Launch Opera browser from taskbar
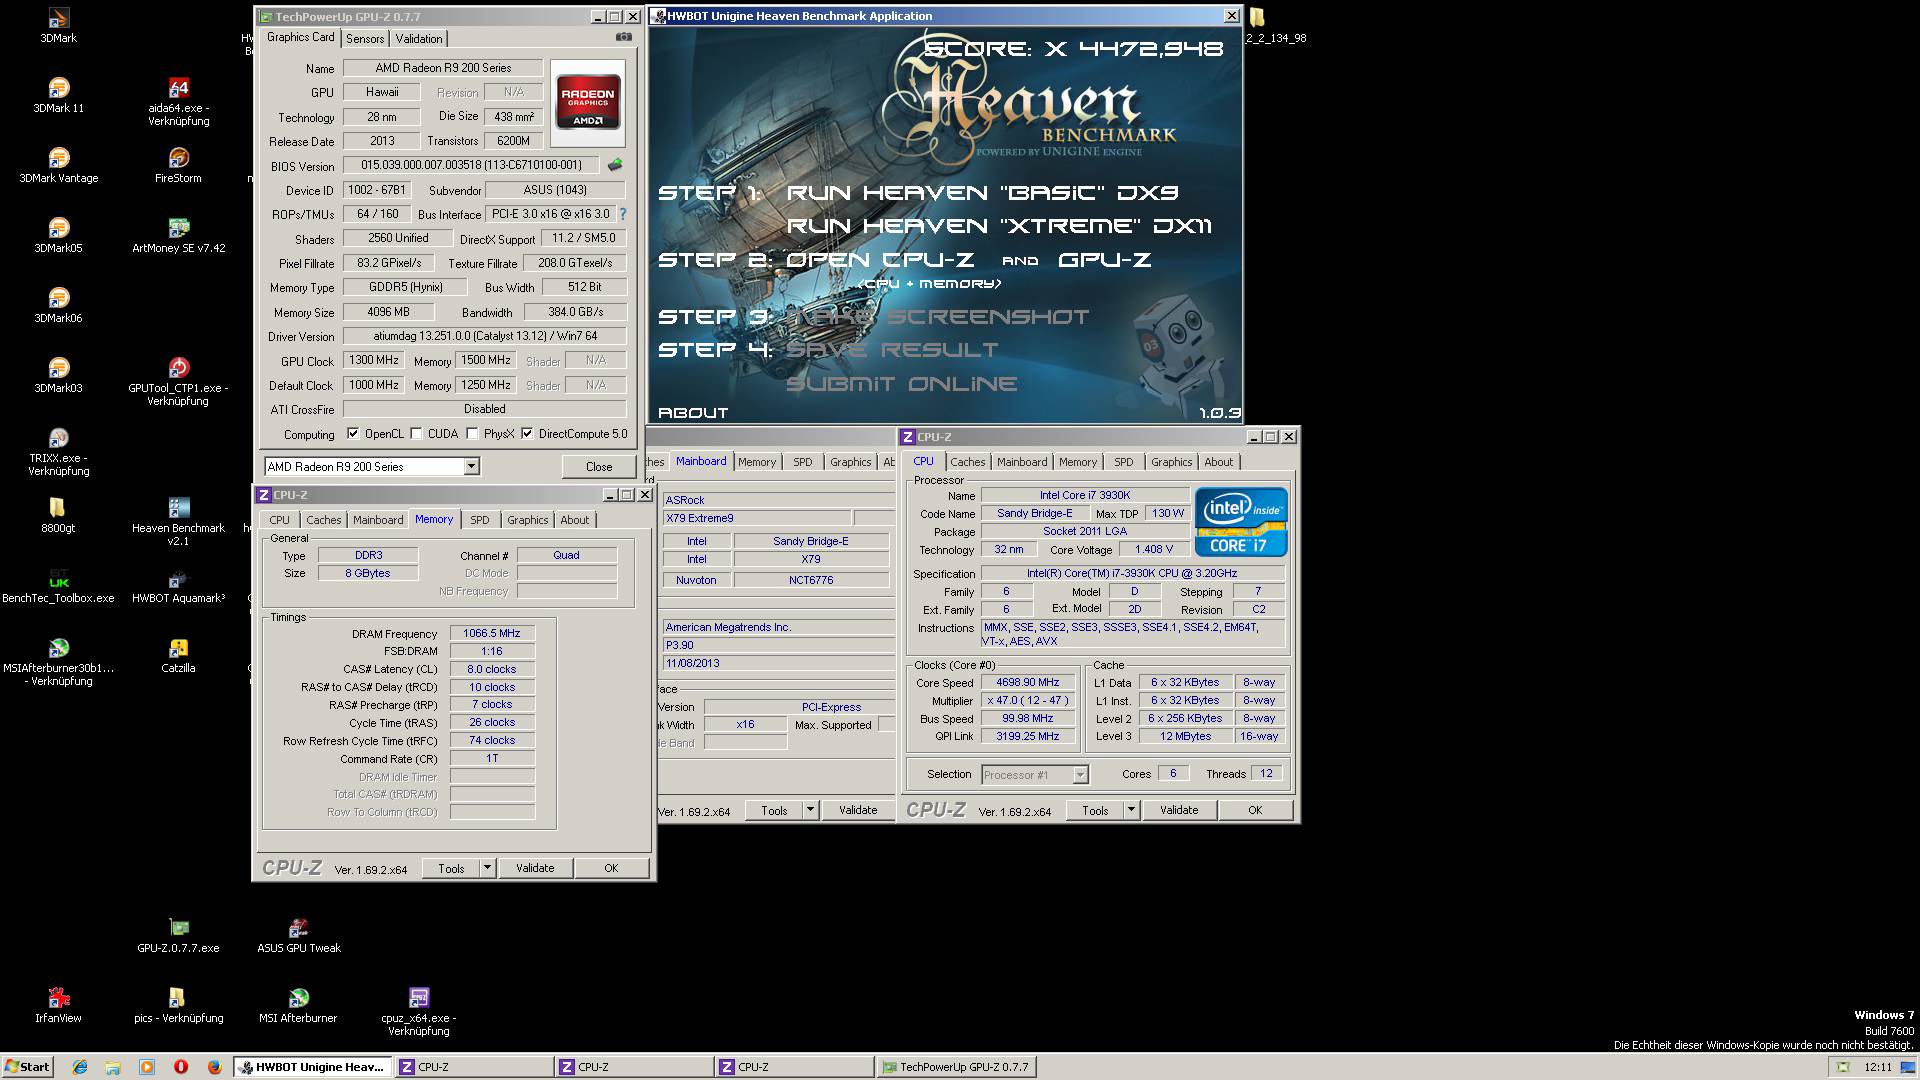 pos(180,1067)
